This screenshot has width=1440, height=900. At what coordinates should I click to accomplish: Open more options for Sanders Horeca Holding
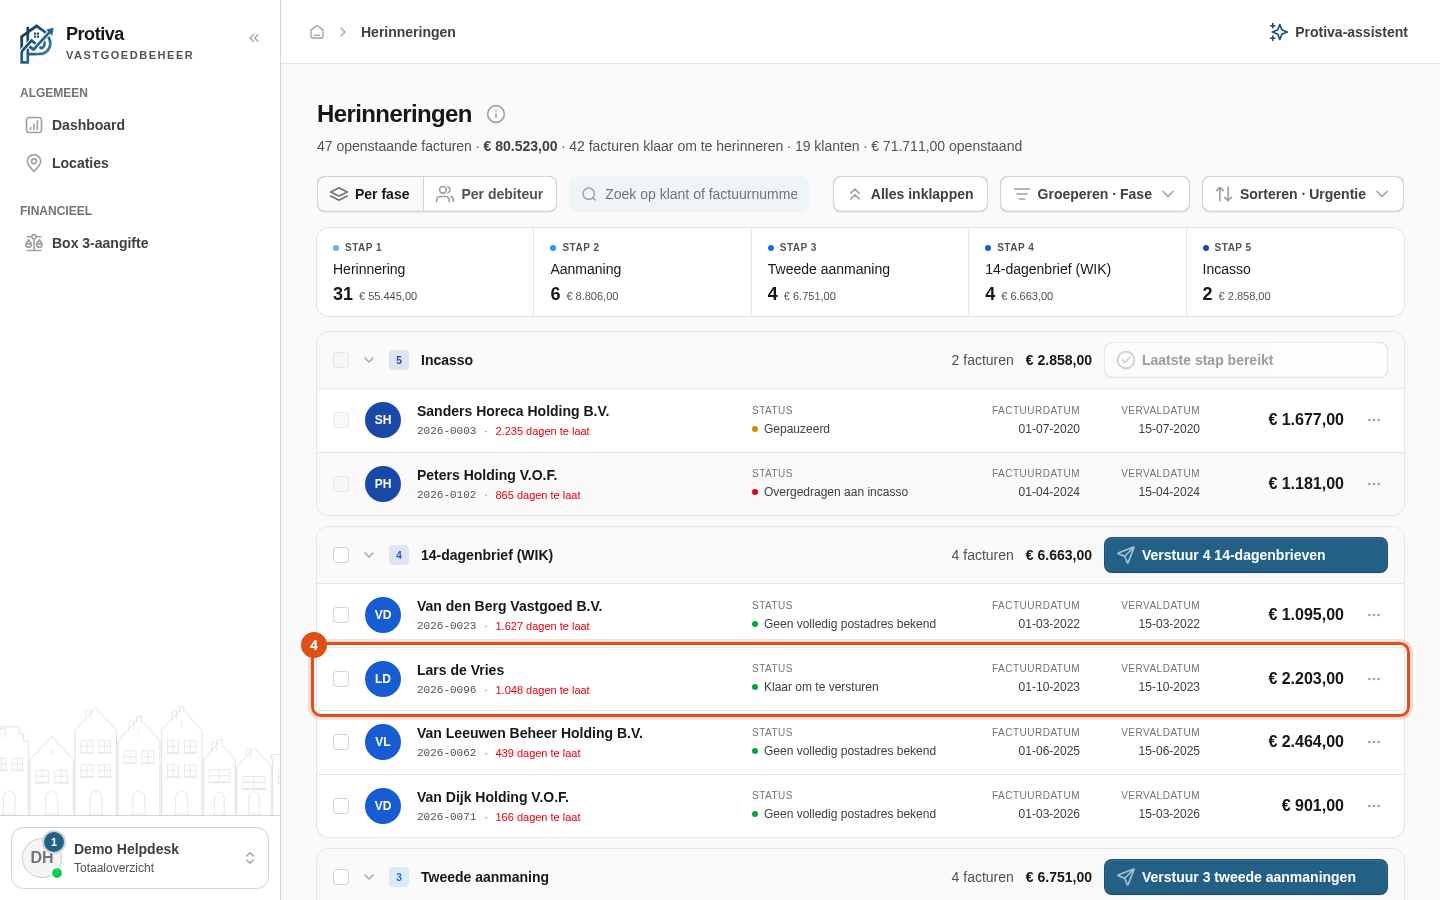tap(1374, 420)
